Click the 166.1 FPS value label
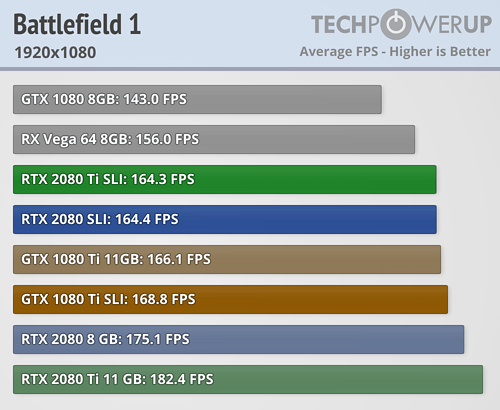Image resolution: width=500 pixels, height=410 pixels. (179, 259)
